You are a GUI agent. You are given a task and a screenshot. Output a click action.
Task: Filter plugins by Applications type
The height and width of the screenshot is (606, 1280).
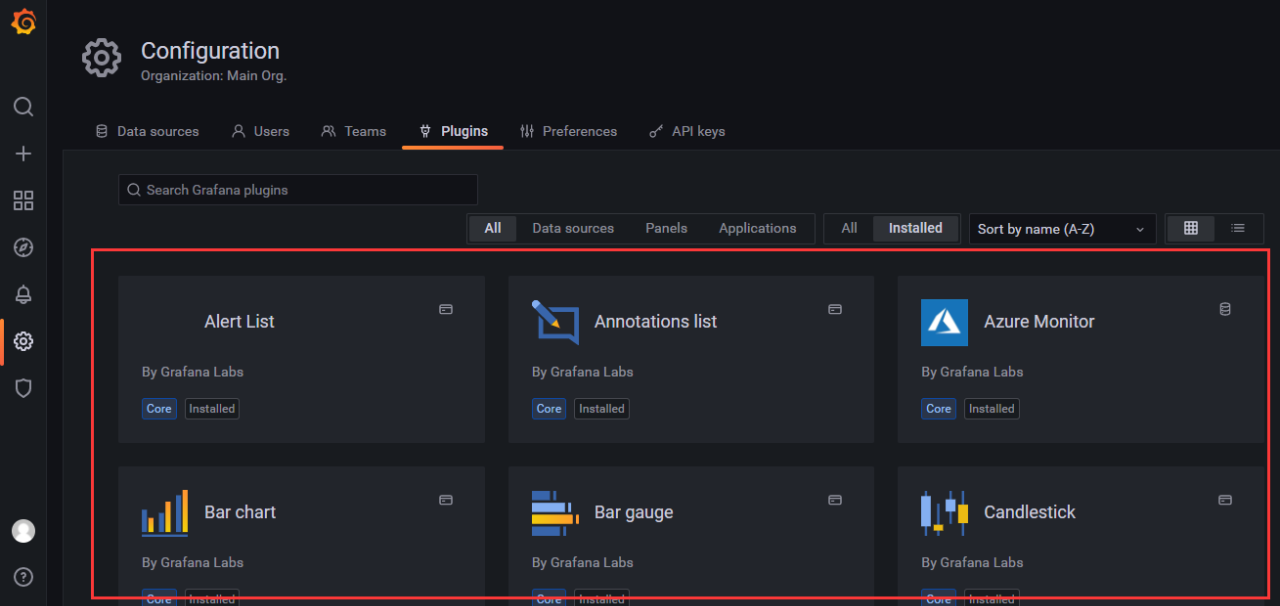757,228
